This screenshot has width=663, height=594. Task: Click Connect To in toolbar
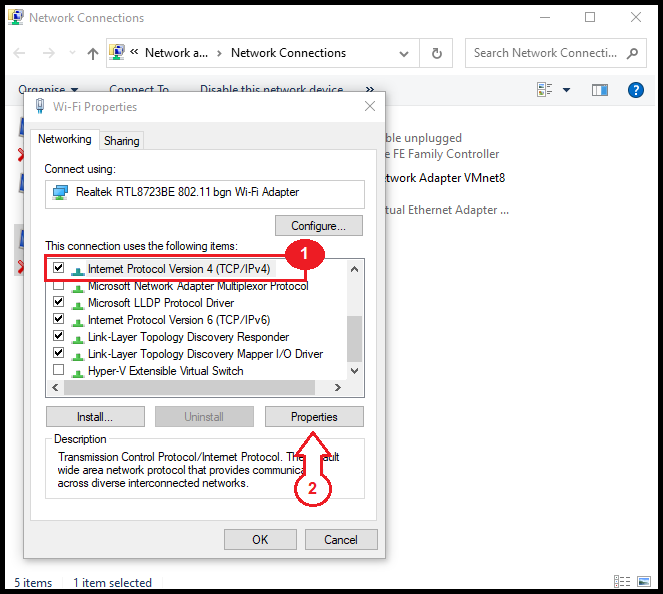click(x=139, y=89)
